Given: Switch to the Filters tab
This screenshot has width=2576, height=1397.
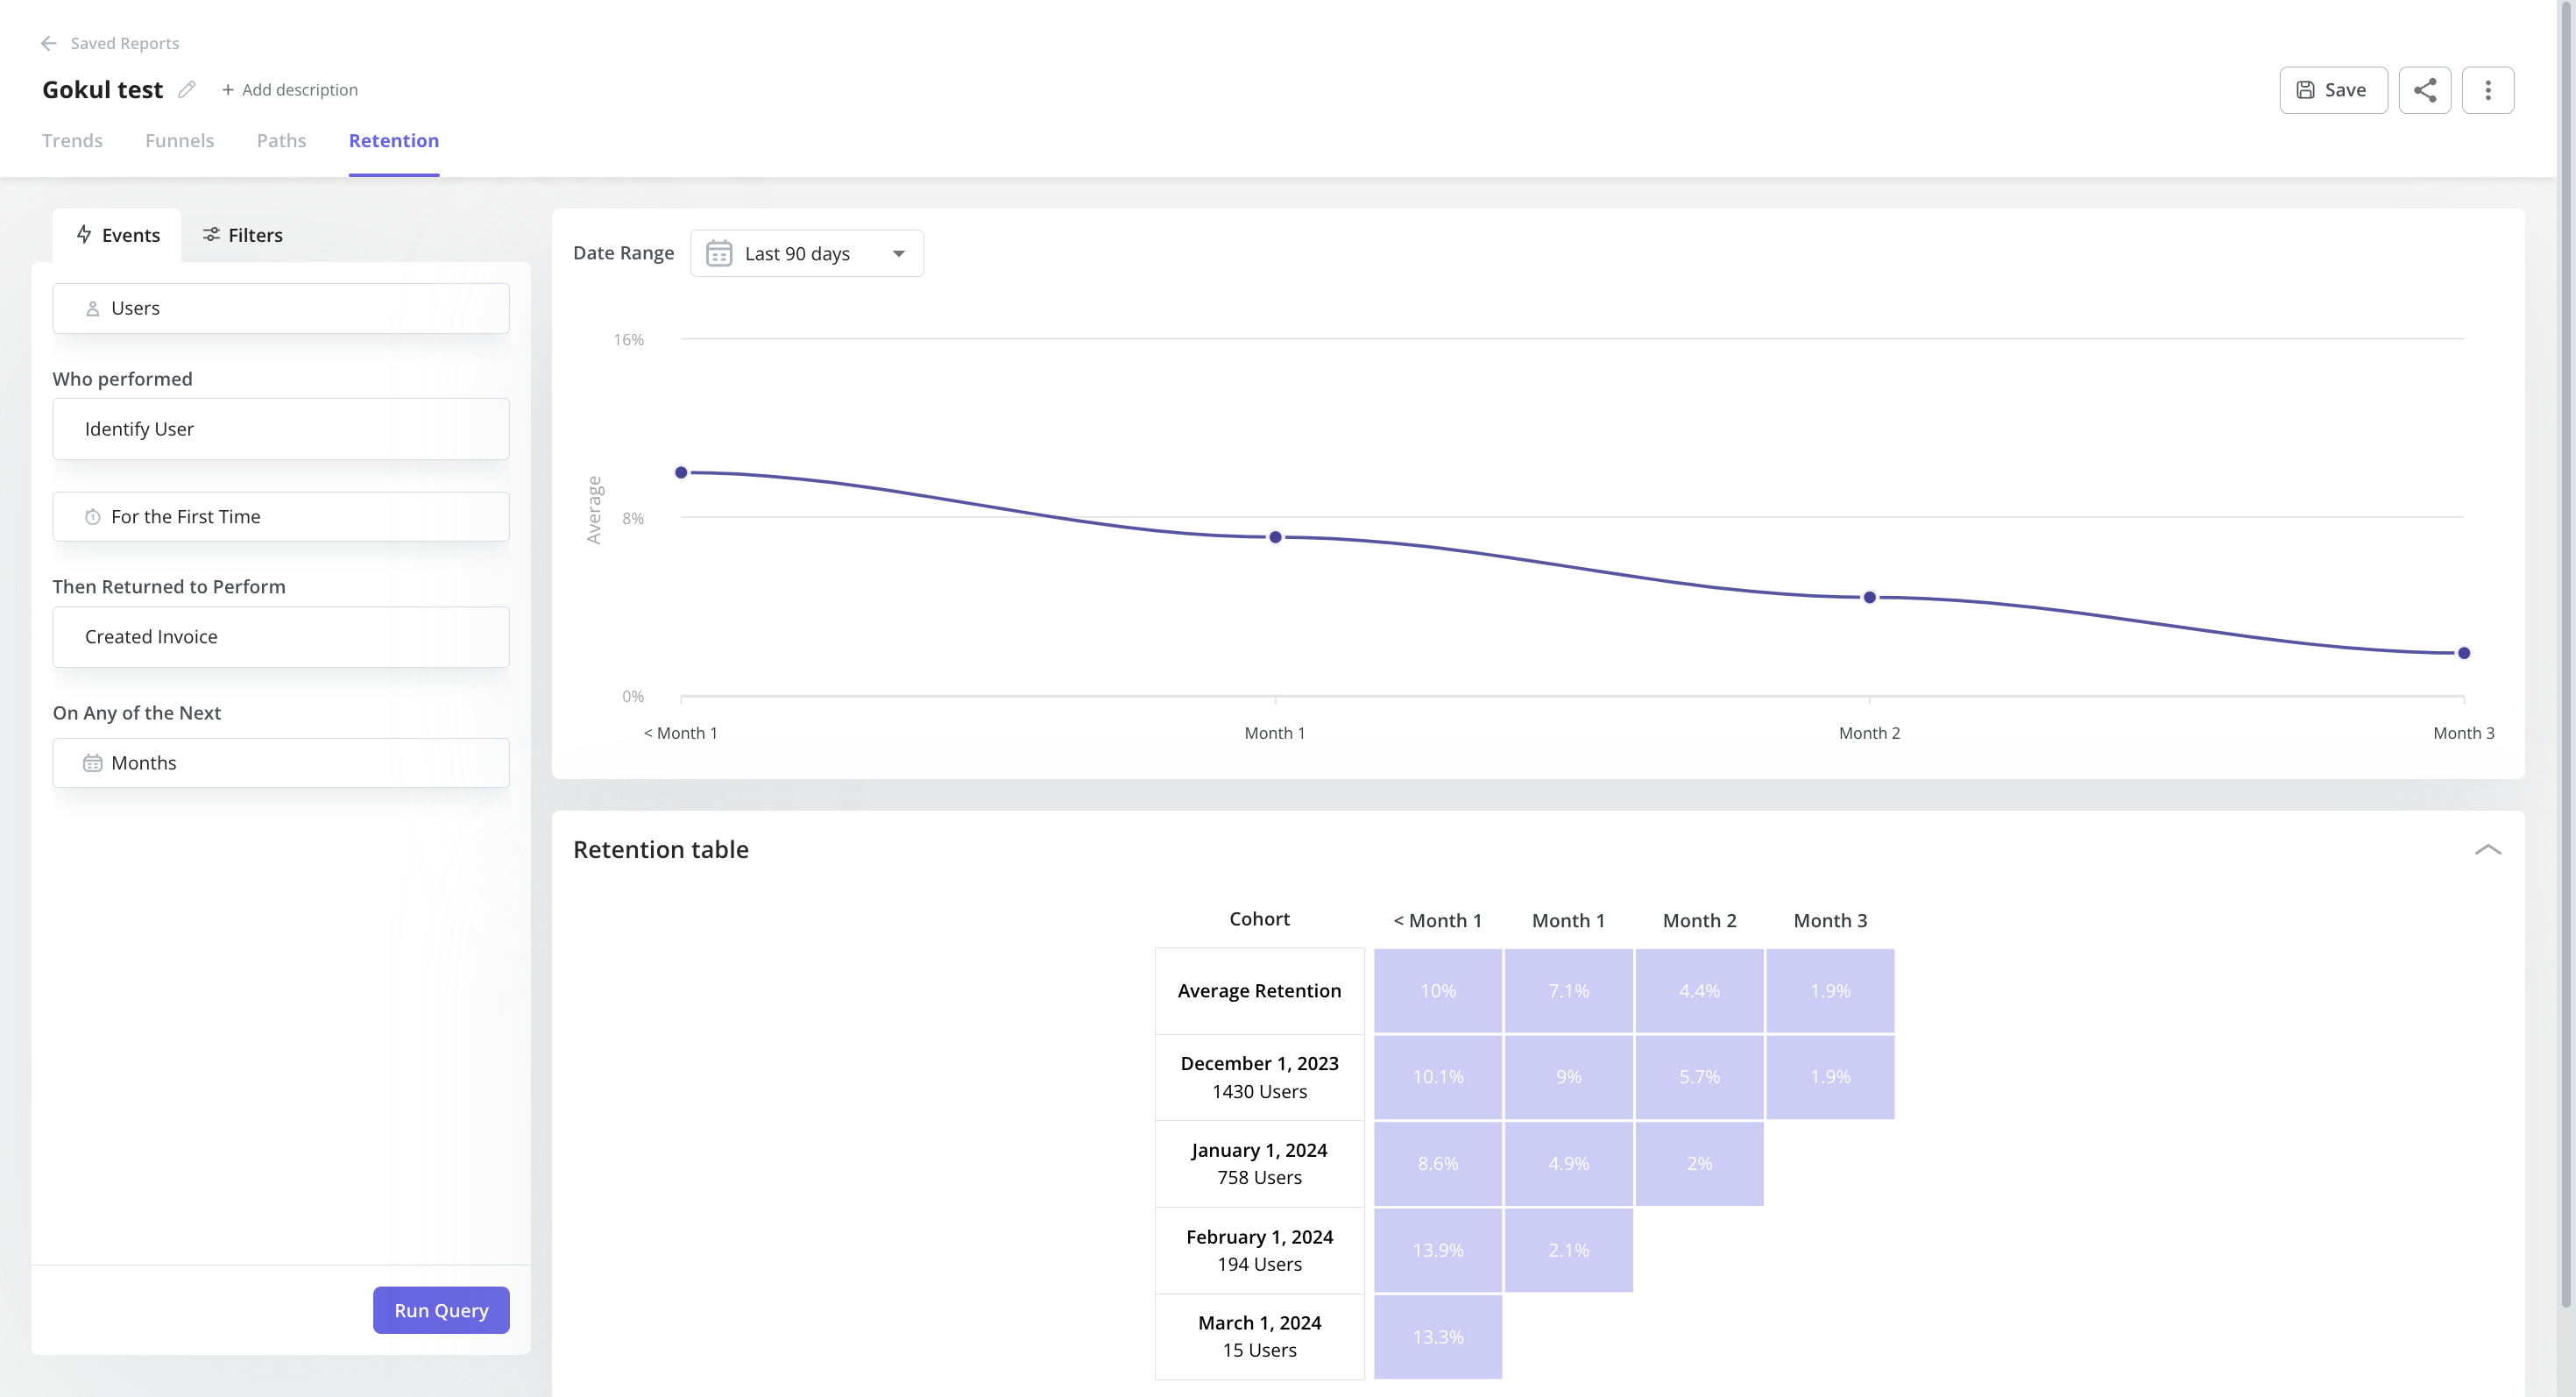Looking at the screenshot, I should 241,235.
